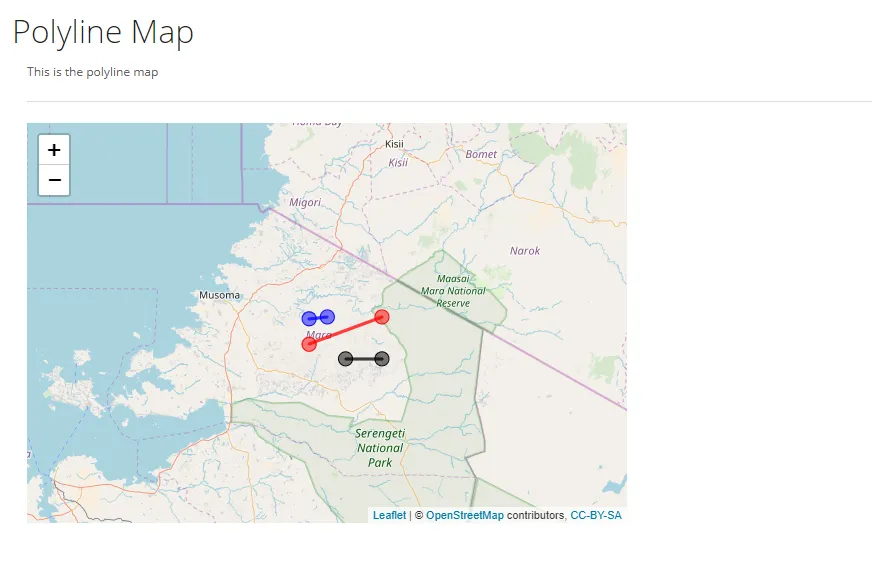The width and height of the screenshot is (872, 584).
Task: Click the upper-right red circle marker
Action: [382, 317]
